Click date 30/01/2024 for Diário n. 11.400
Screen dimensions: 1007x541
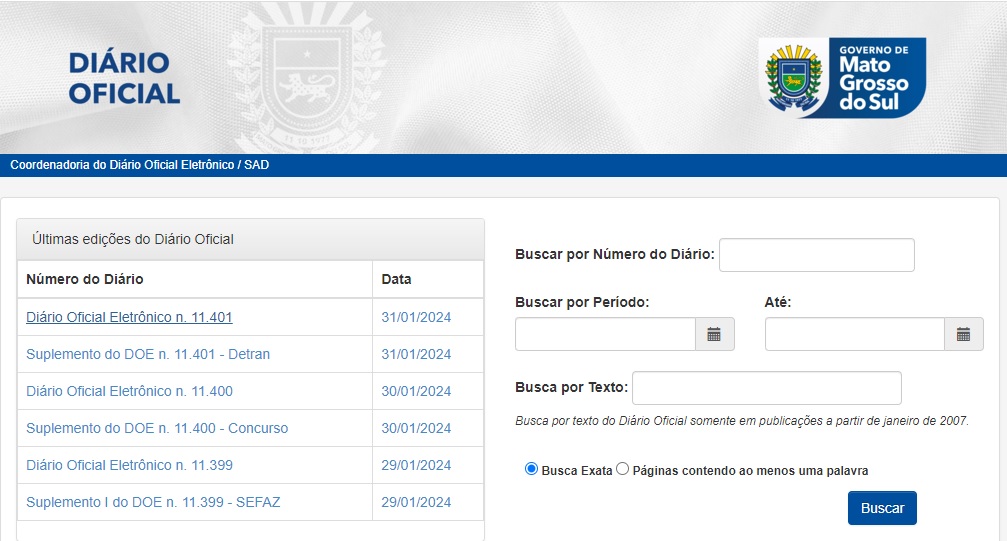pyautogui.click(x=416, y=391)
